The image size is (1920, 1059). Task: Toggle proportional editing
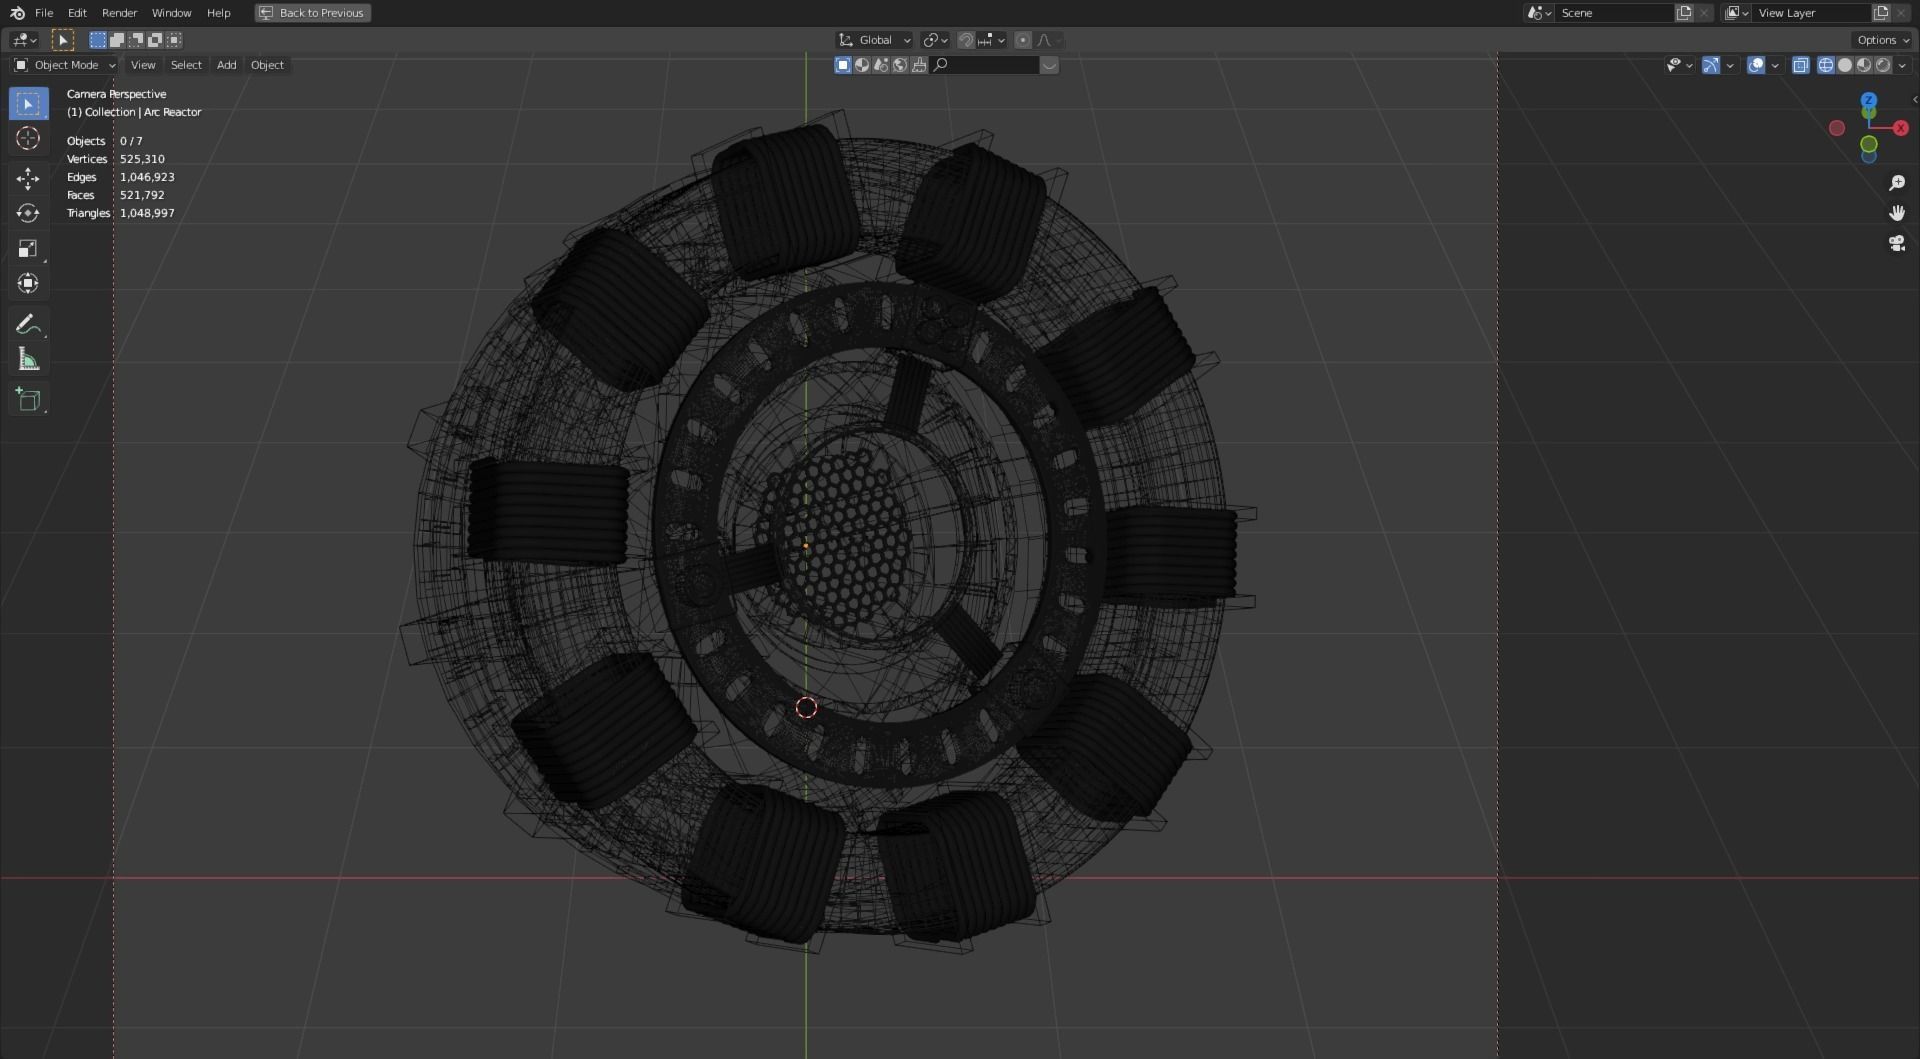[1022, 40]
